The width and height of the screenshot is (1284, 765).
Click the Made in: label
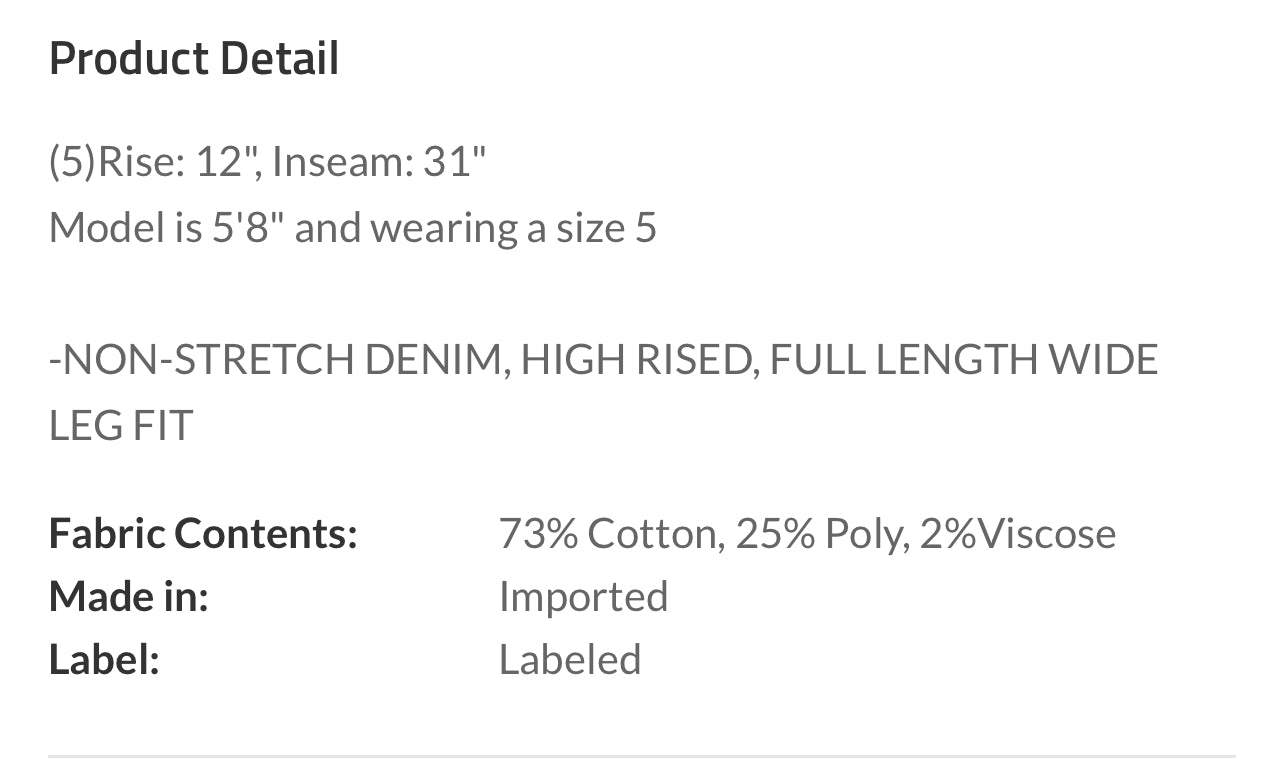pos(129,597)
